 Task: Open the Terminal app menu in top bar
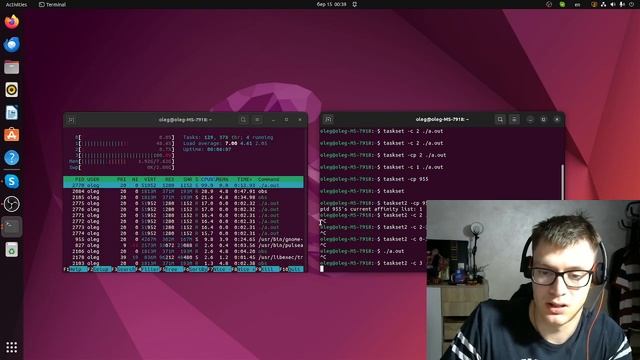coord(52,4)
